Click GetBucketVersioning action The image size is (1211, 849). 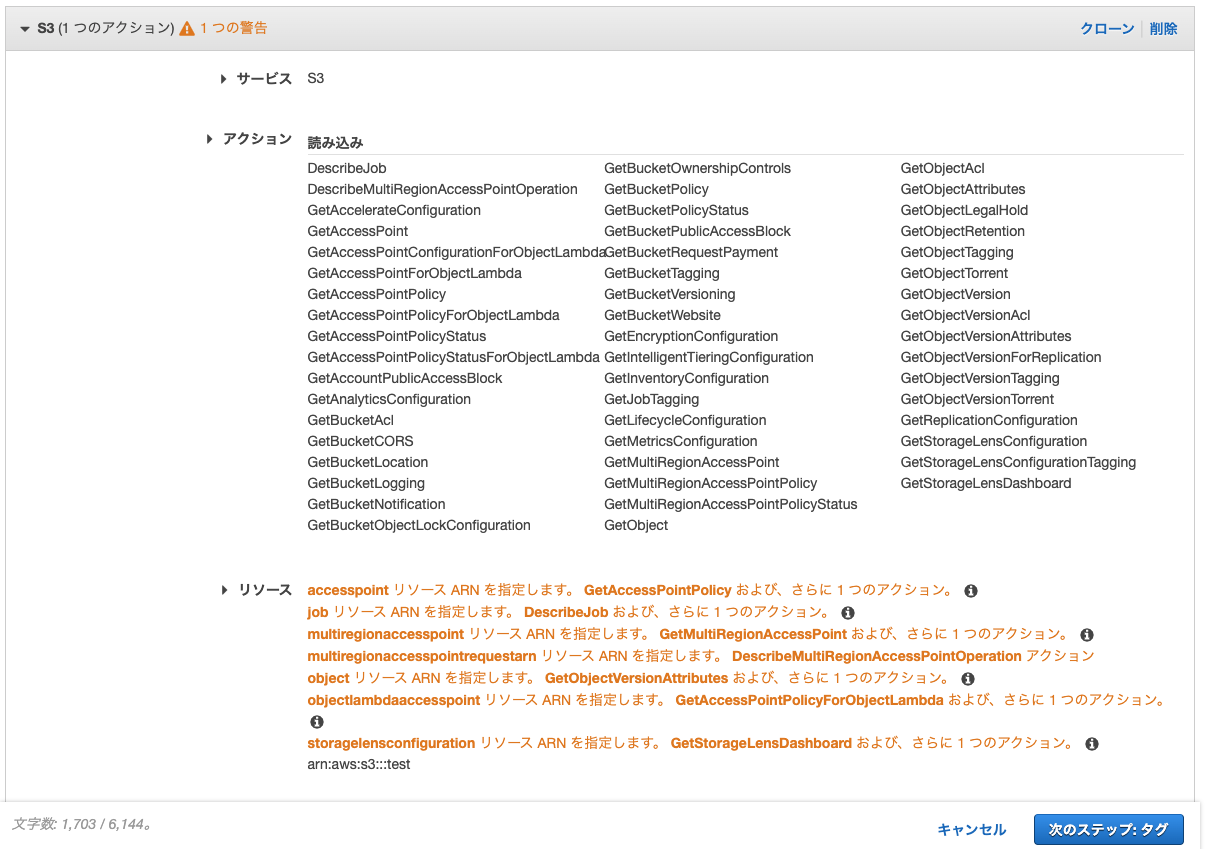click(670, 294)
